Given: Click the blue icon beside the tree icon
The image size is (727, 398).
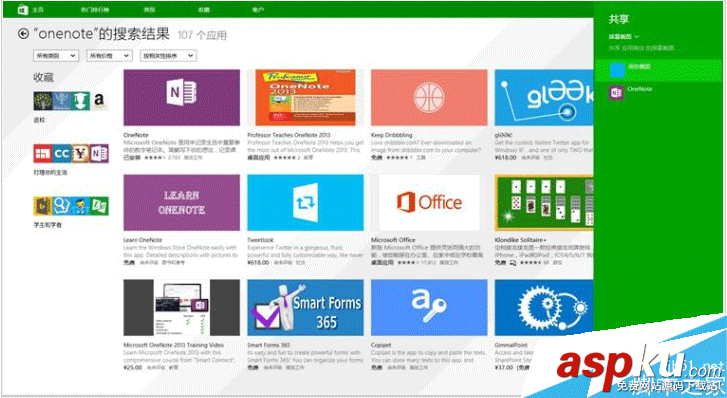Looking at the screenshot, I should point(61,100).
